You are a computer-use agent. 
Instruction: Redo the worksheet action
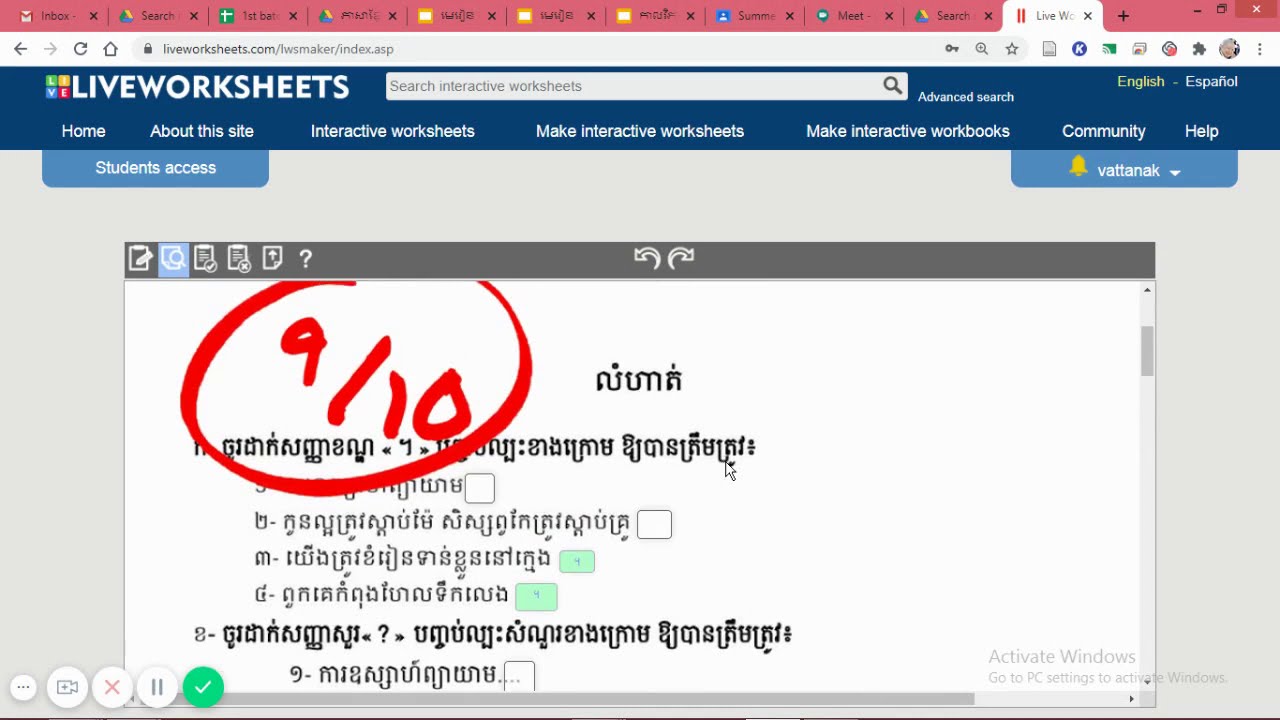[681, 258]
